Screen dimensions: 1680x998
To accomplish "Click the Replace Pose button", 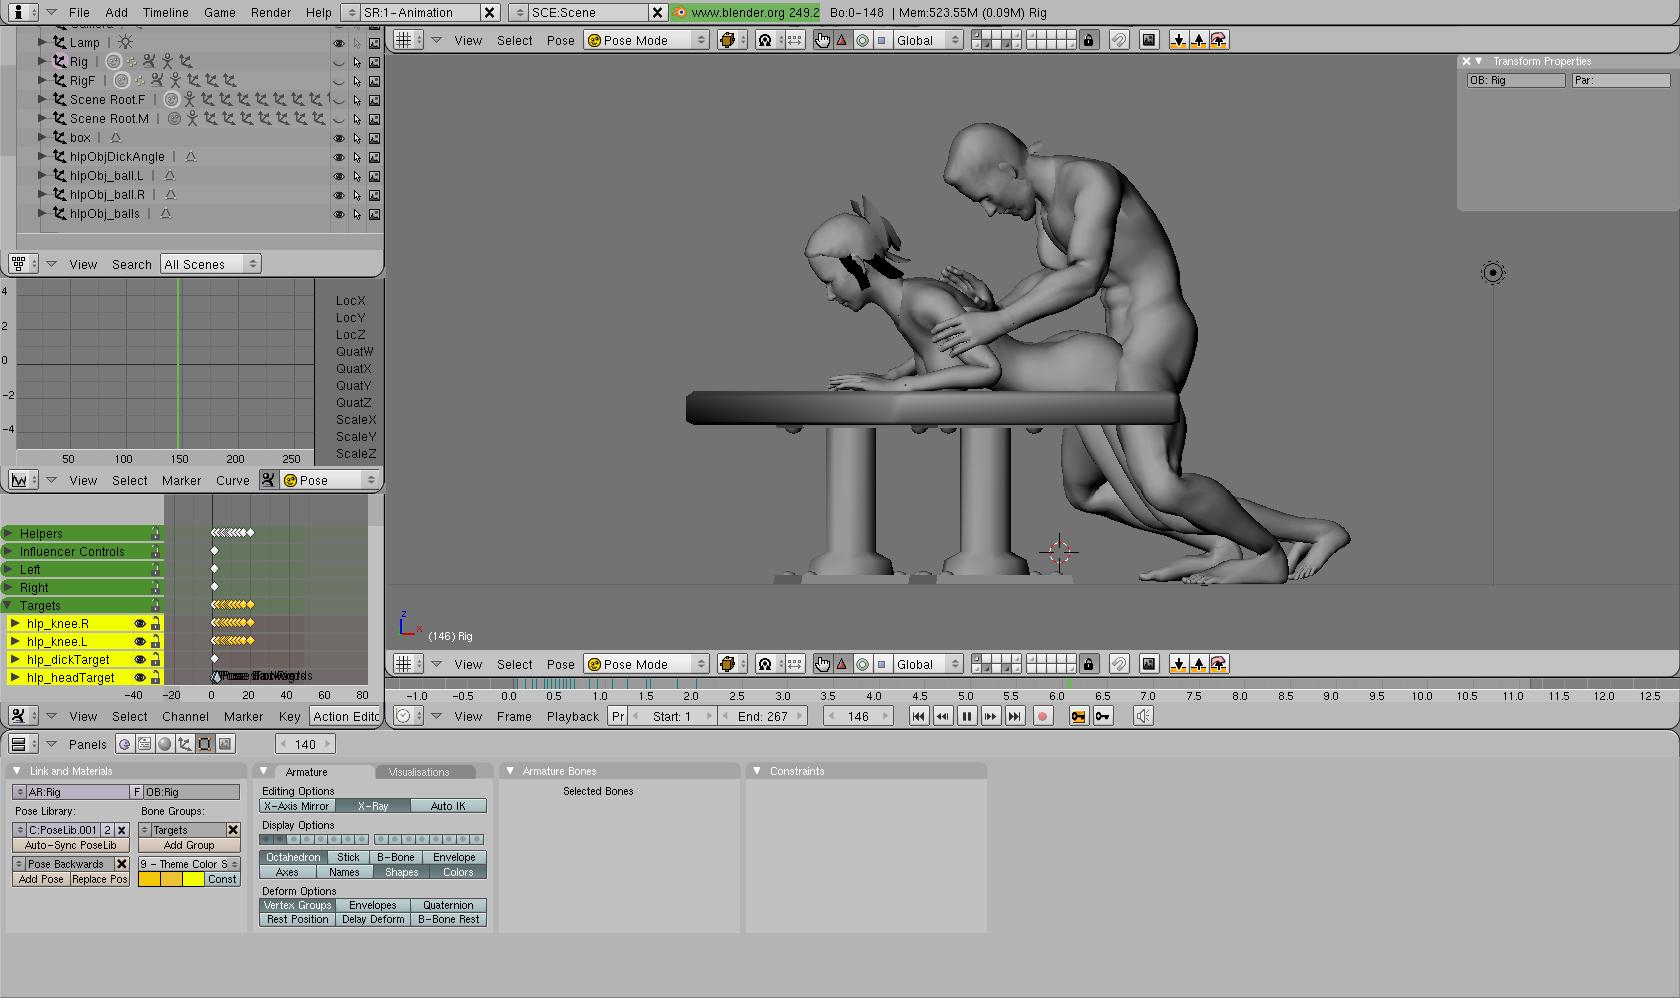I will coord(100,880).
